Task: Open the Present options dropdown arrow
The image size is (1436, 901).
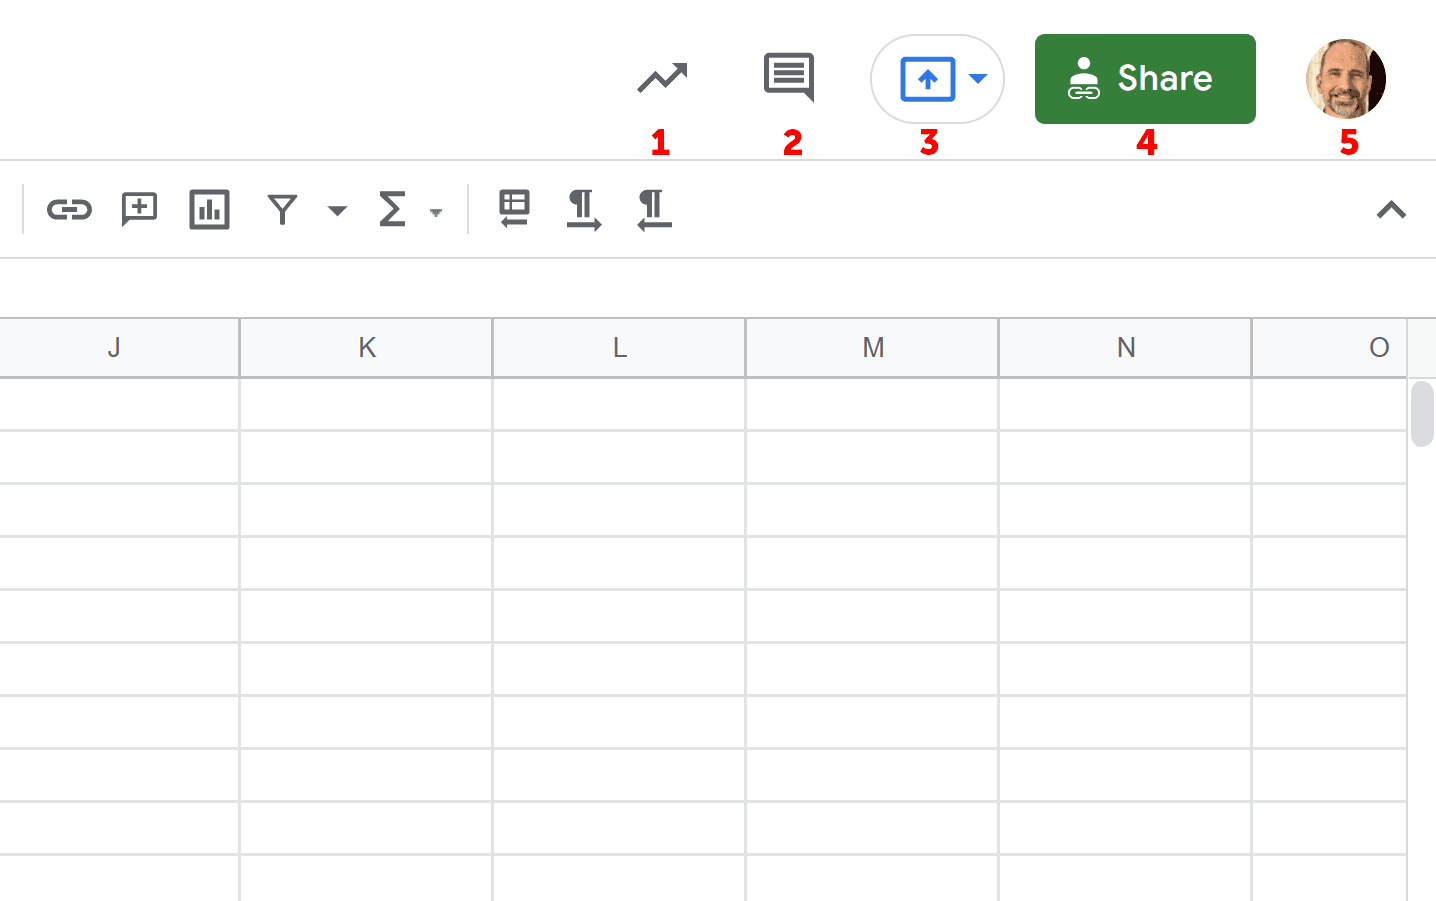Action: pos(977,78)
